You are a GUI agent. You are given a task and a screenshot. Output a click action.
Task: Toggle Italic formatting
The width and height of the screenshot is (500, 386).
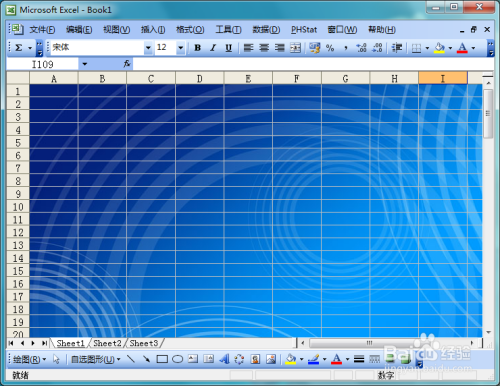pos(213,48)
